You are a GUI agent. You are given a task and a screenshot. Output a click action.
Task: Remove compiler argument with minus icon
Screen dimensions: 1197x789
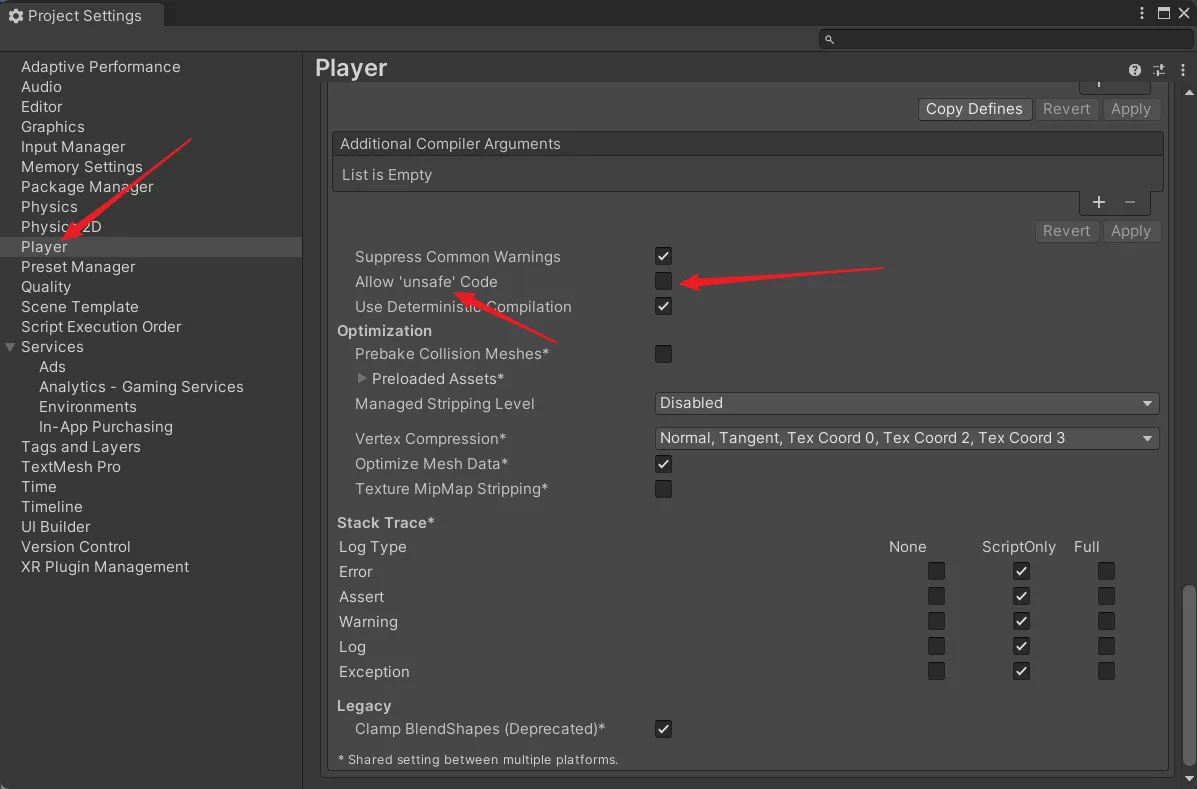pos(1130,202)
